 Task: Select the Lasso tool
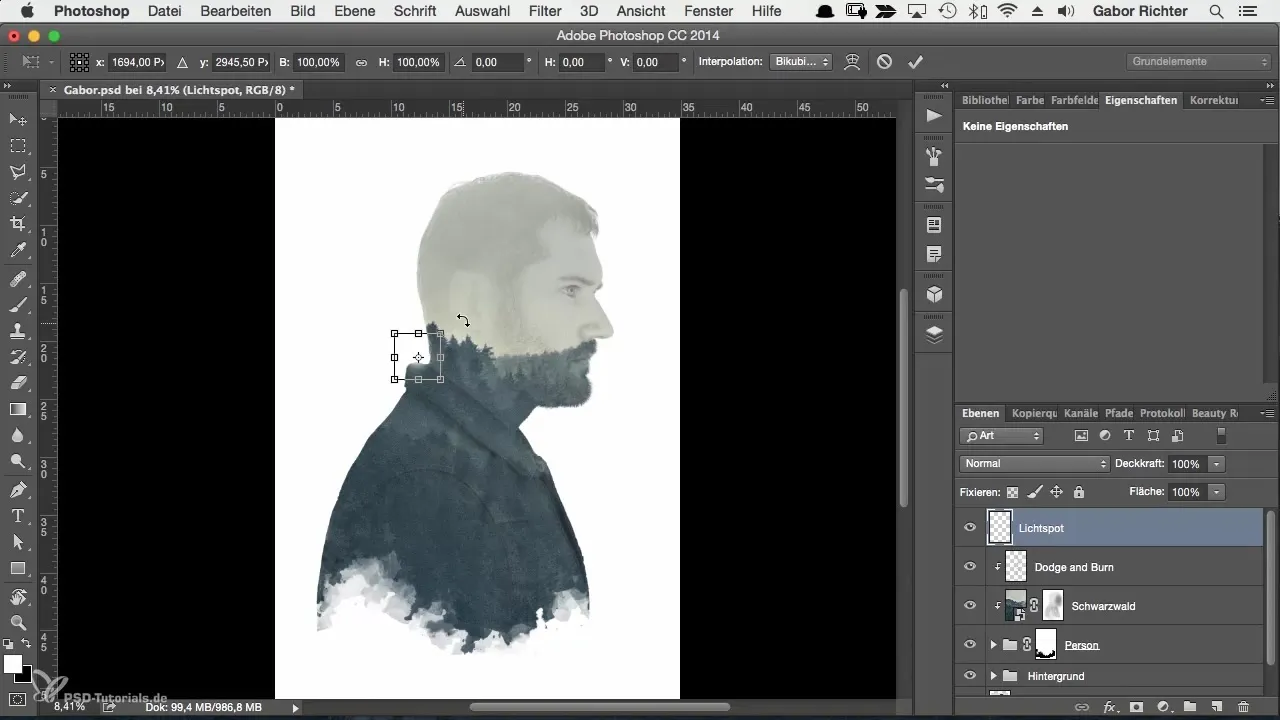point(18,172)
